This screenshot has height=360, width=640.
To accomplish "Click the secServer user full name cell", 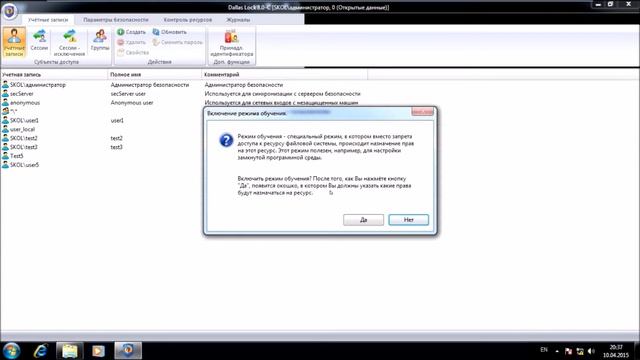I will [x=128, y=94].
